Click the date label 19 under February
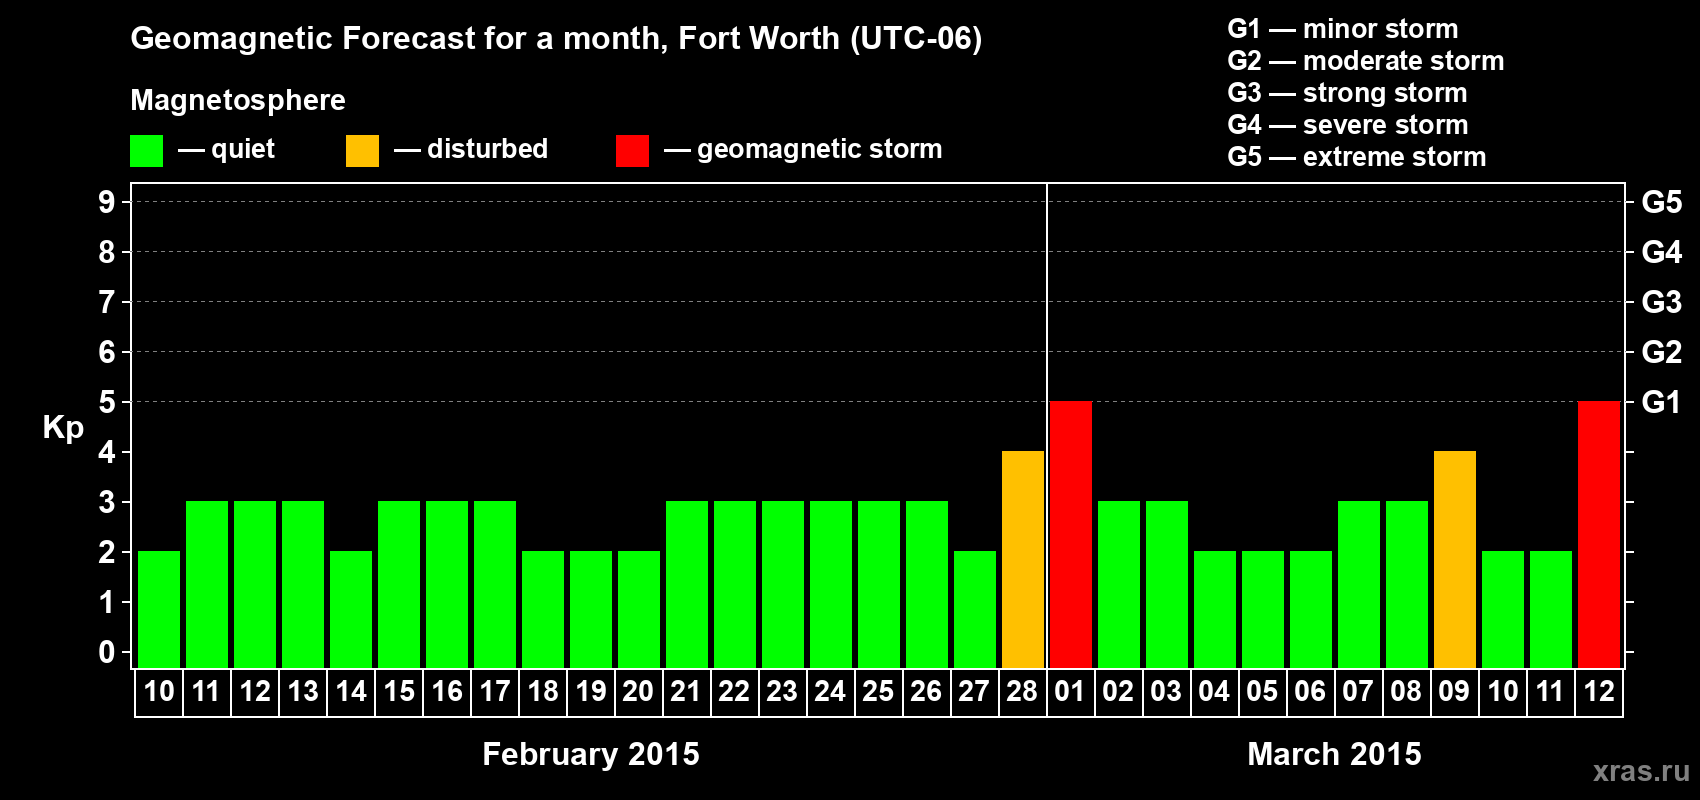 [x=591, y=692]
